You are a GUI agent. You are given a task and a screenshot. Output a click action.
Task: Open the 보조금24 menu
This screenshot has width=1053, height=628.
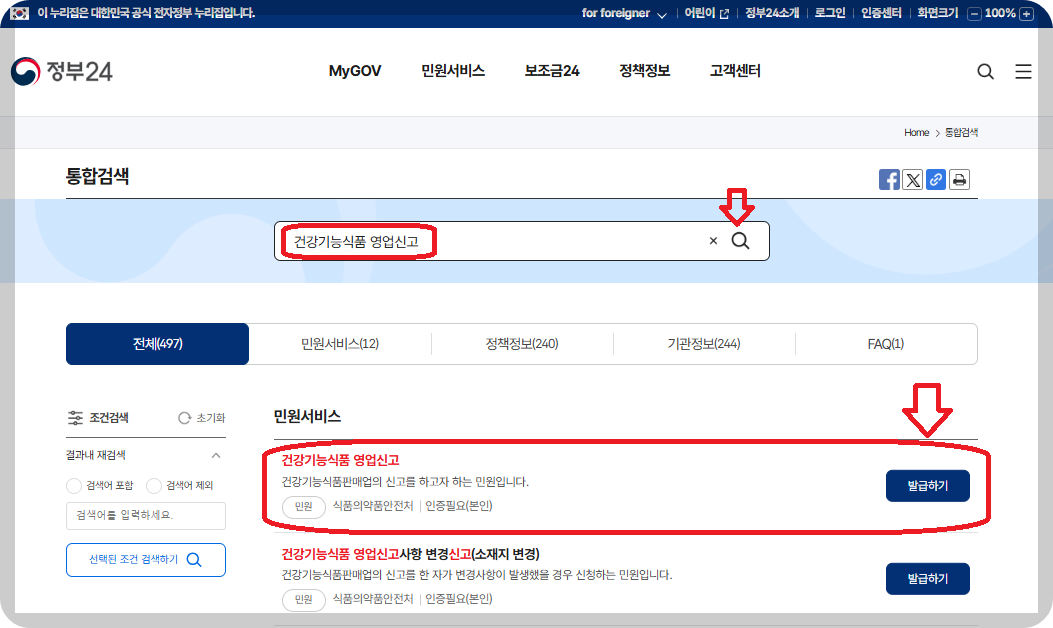551,71
